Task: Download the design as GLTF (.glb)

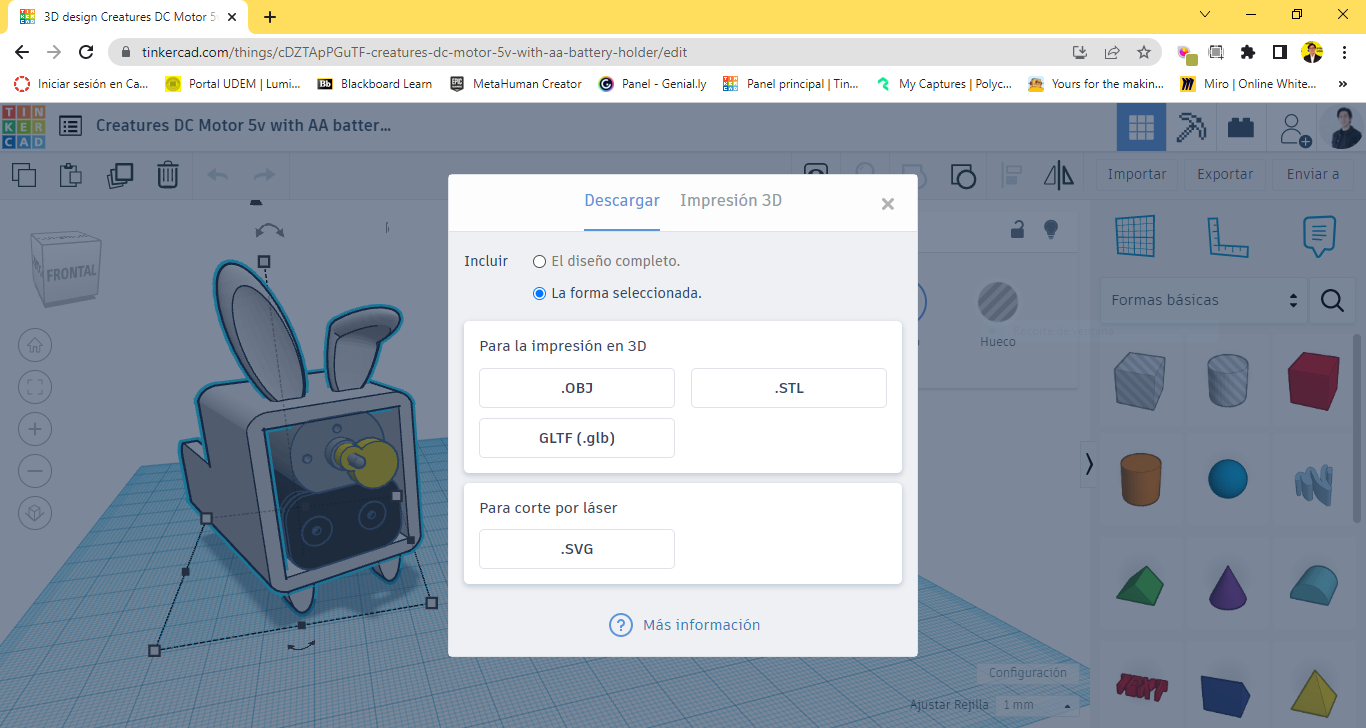Action: point(577,438)
